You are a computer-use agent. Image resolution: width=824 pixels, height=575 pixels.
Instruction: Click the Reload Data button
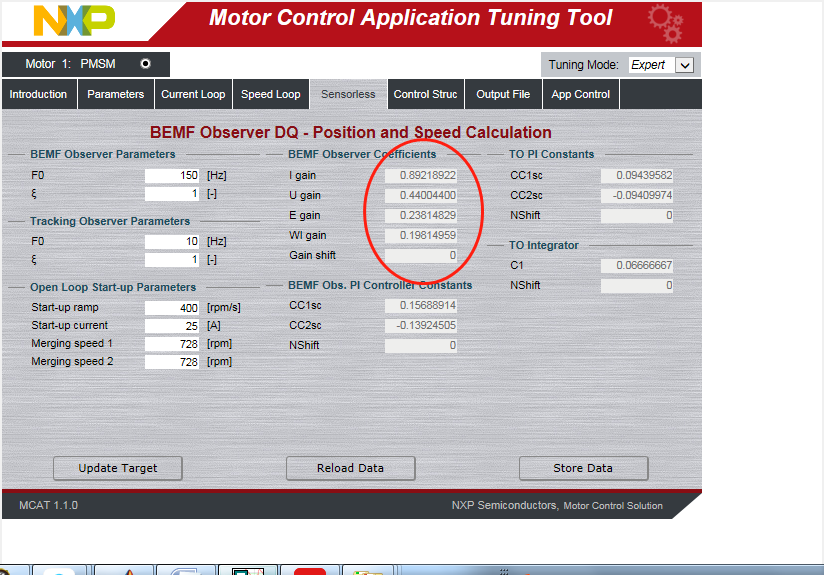(x=351, y=468)
